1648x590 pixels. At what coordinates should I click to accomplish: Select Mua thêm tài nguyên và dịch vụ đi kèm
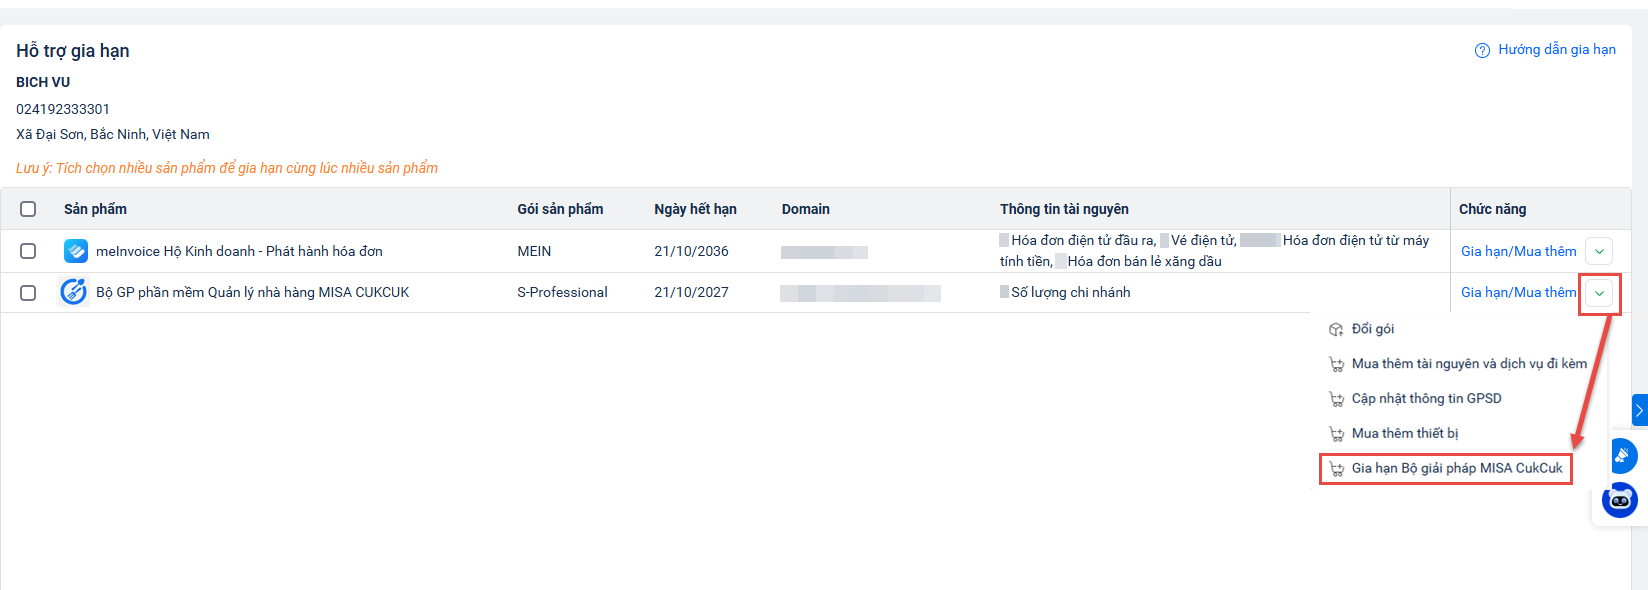pos(1468,364)
